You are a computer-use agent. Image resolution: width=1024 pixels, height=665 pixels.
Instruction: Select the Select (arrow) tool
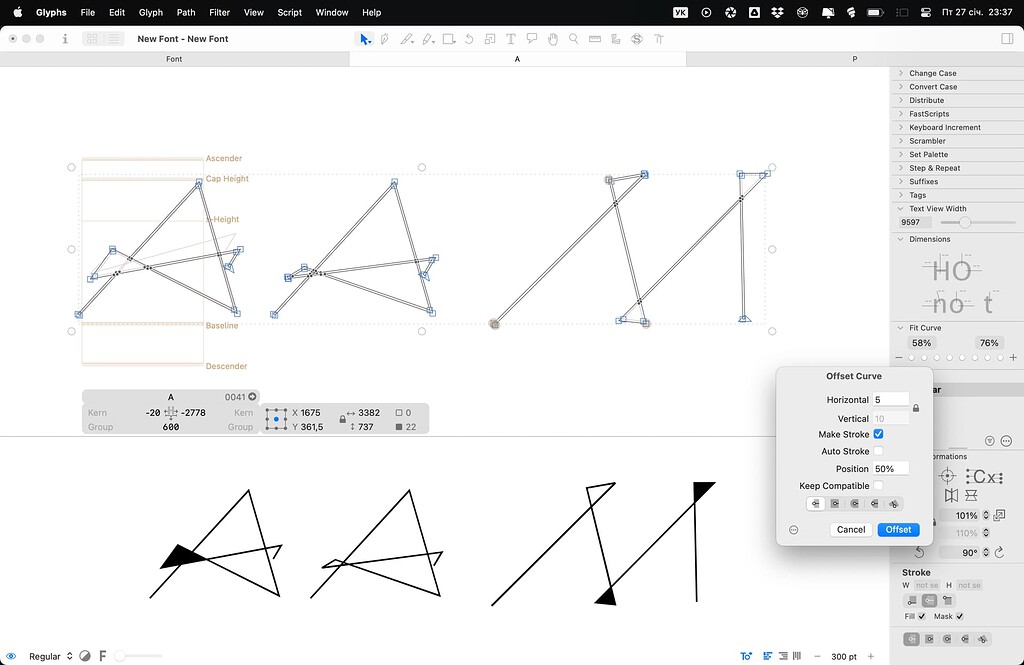(x=365, y=39)
